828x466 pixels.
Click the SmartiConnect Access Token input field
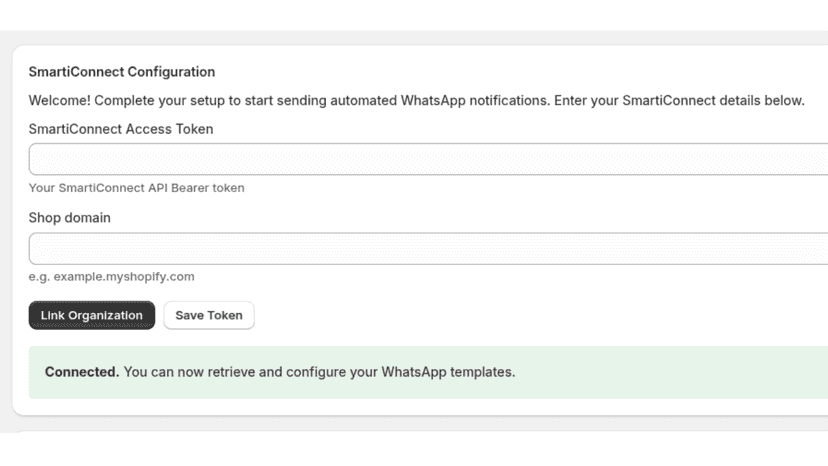(428, 159)
